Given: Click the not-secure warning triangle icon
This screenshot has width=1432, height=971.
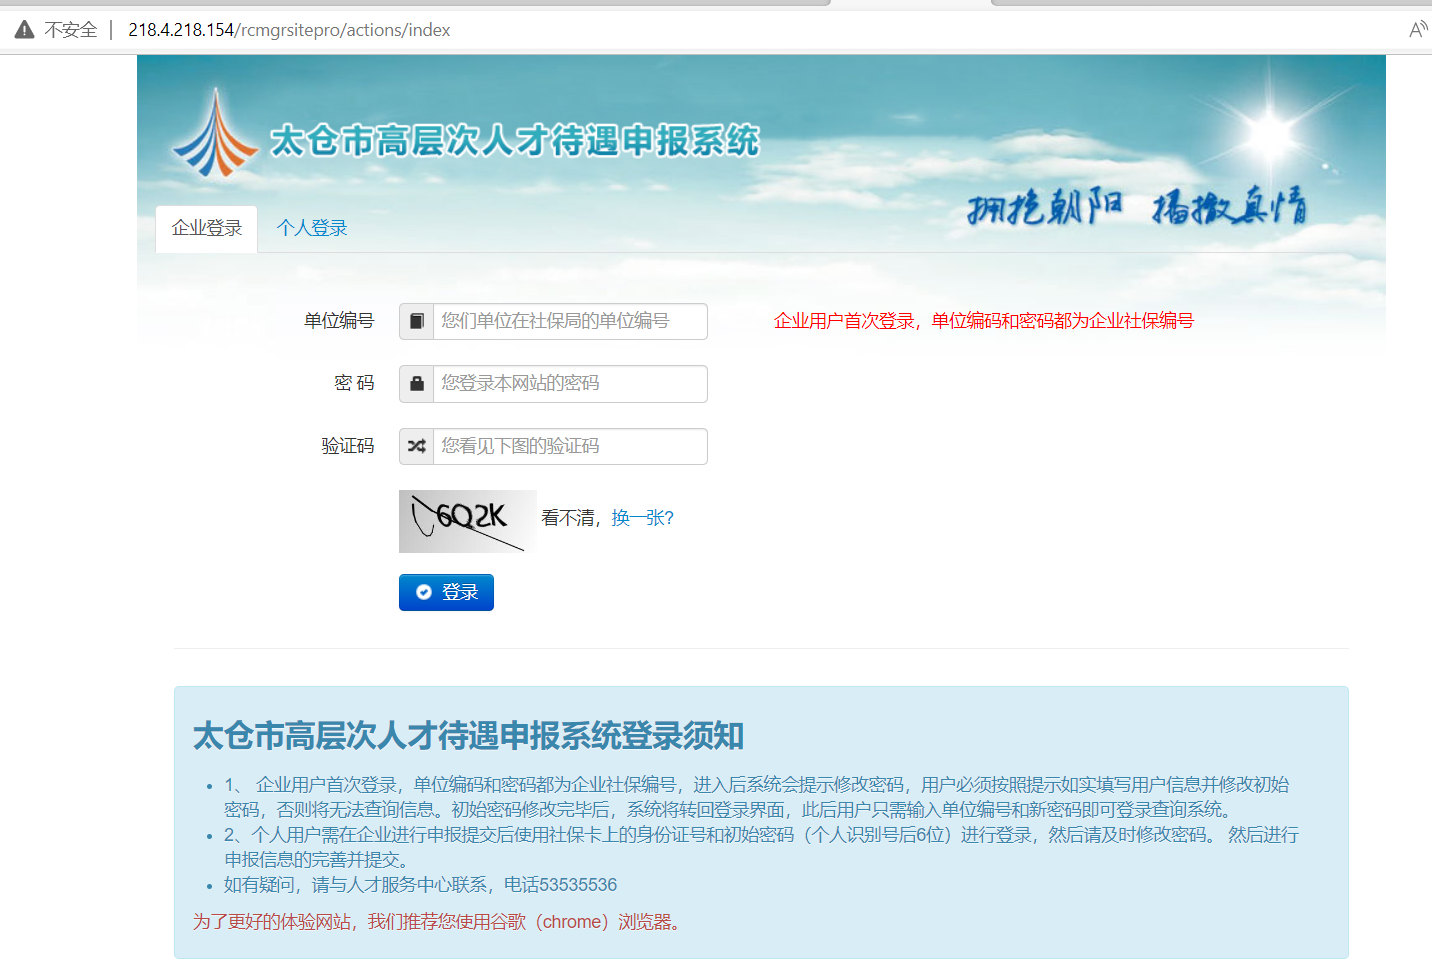Looking at the screenshot, I should pyautogui.click(x=24, y=30).
